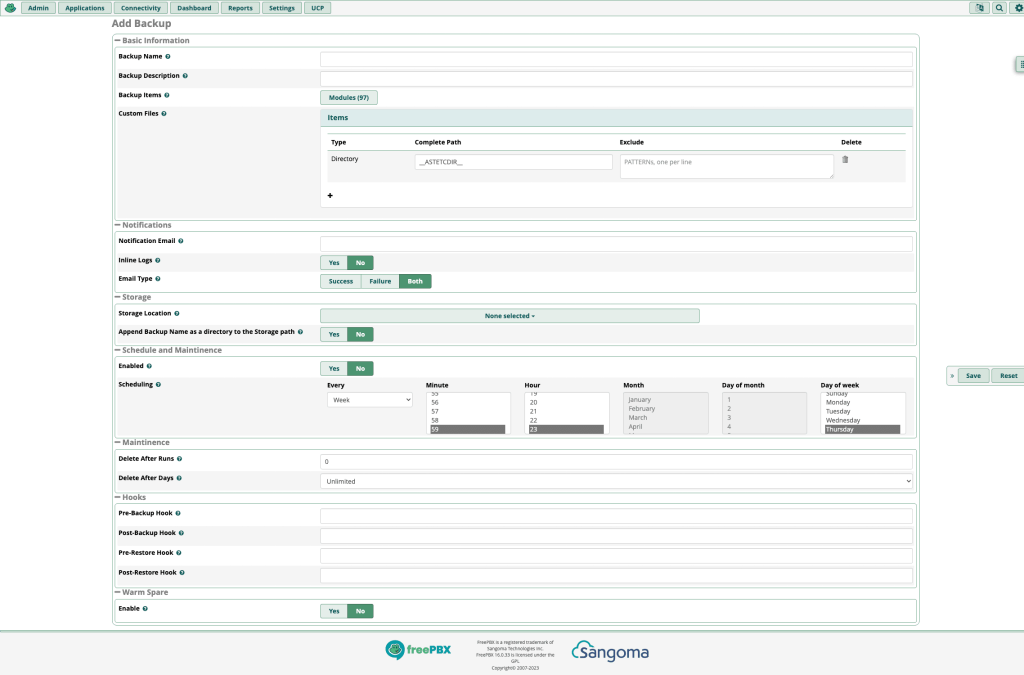Click the Save button
This screenshot has height=675, width=1024.
pos(973,376)
